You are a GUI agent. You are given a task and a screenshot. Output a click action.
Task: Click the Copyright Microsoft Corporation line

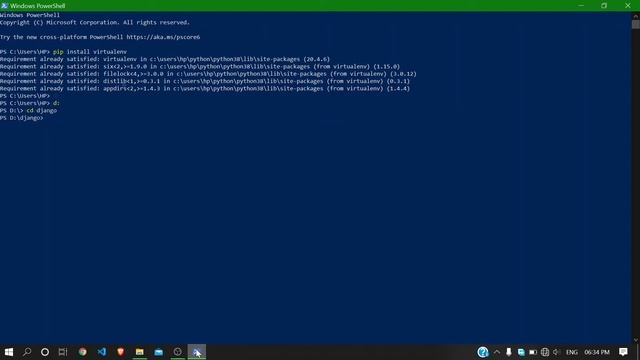(x=95, y=22)
